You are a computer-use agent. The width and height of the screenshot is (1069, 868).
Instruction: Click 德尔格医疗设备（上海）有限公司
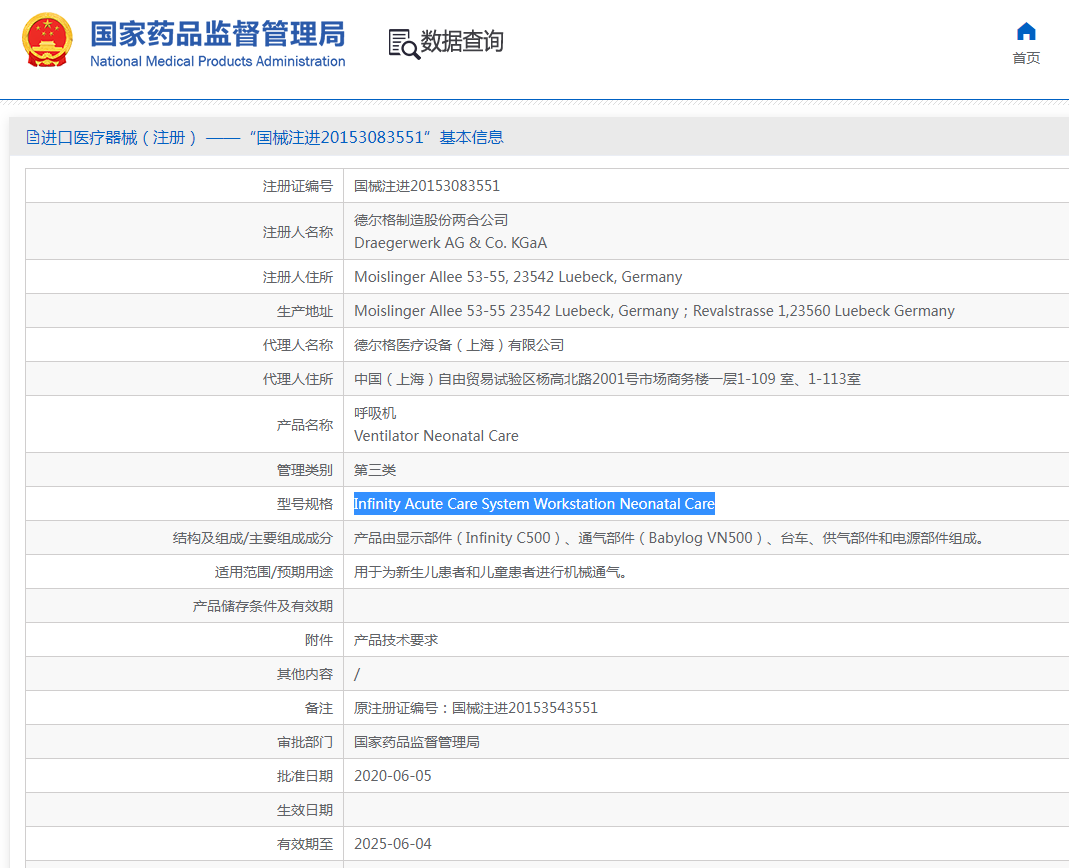pos(459,345)
